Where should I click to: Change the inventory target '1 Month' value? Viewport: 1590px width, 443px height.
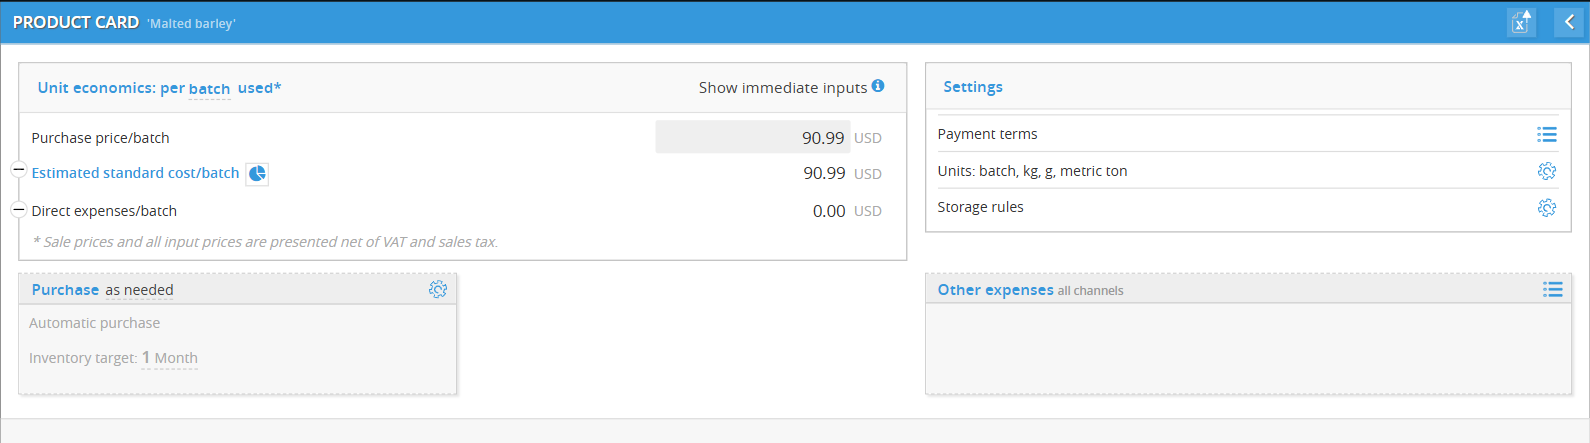coord(169,358)
